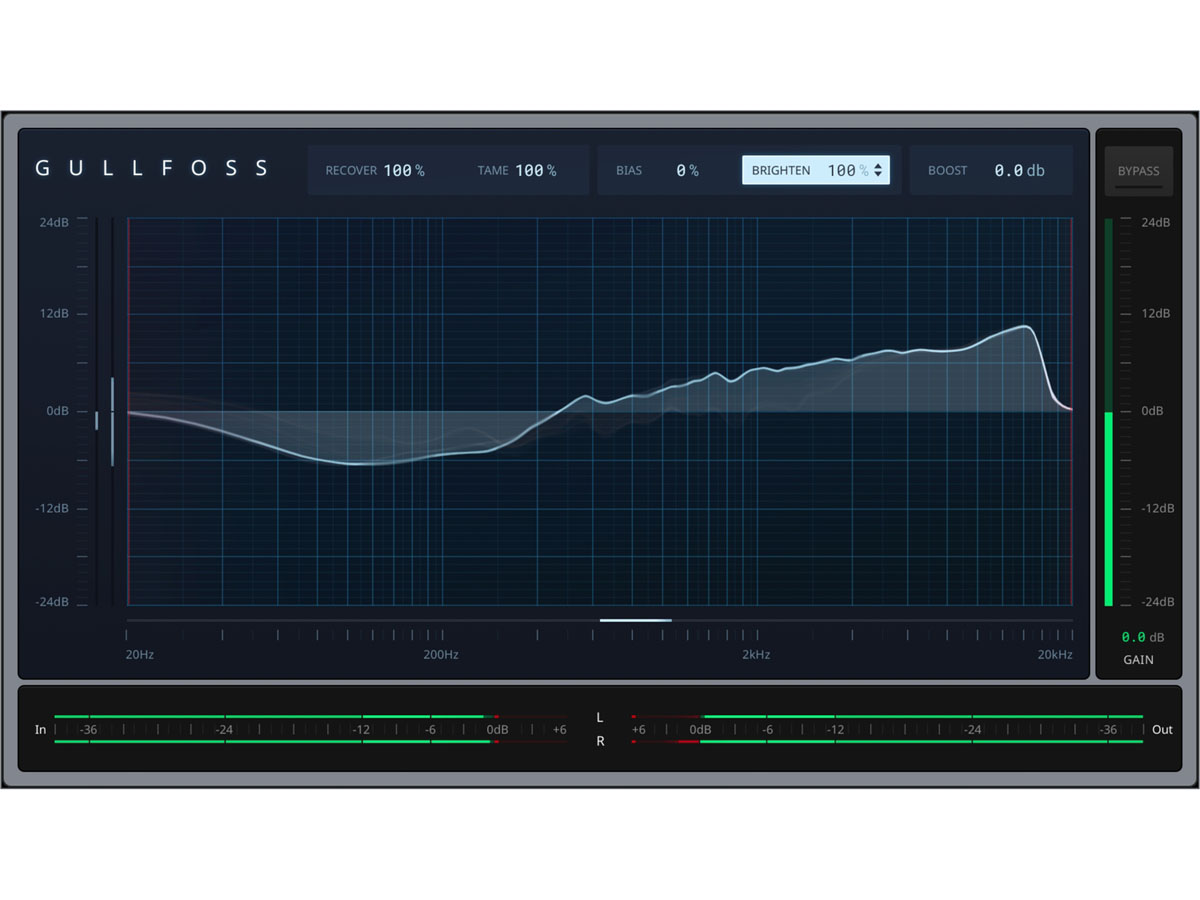Click the BRIGHTEN stepper arrows
1200x900 pixels.
pos(878,171)
